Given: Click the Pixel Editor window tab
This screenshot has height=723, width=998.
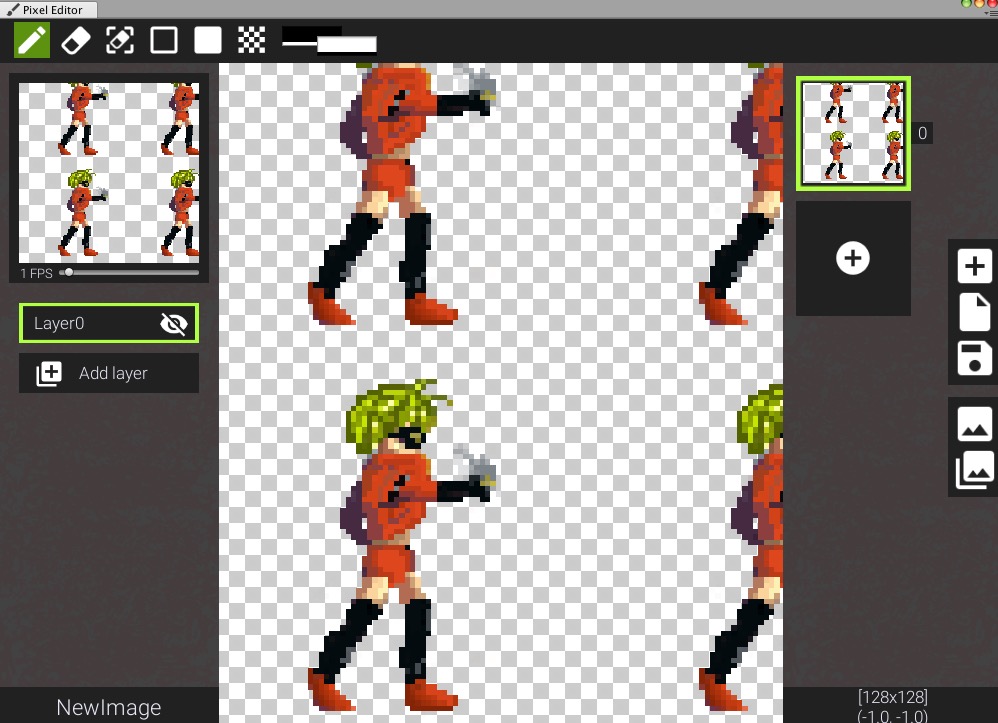Looking at the screenshot, I should 48,10.
